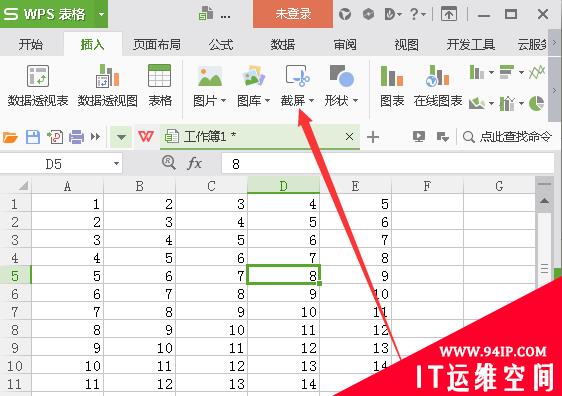Insert a pie chart icon
562x396 pixels.
(x=536, y=104)
